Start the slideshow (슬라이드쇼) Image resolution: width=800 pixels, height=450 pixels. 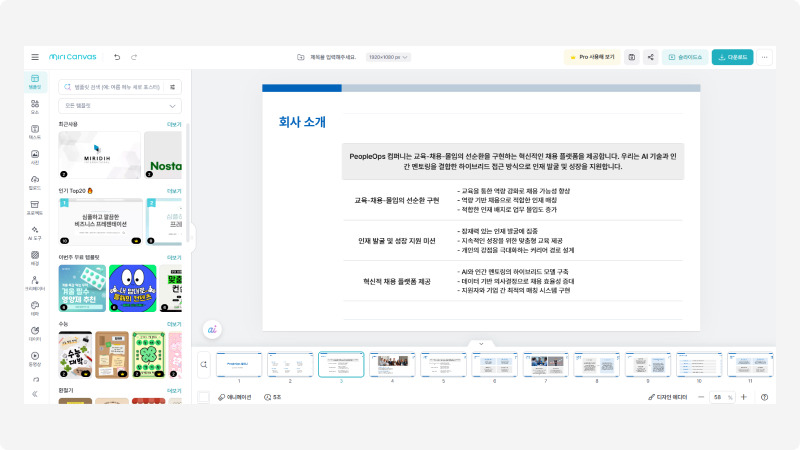point(685,57)
